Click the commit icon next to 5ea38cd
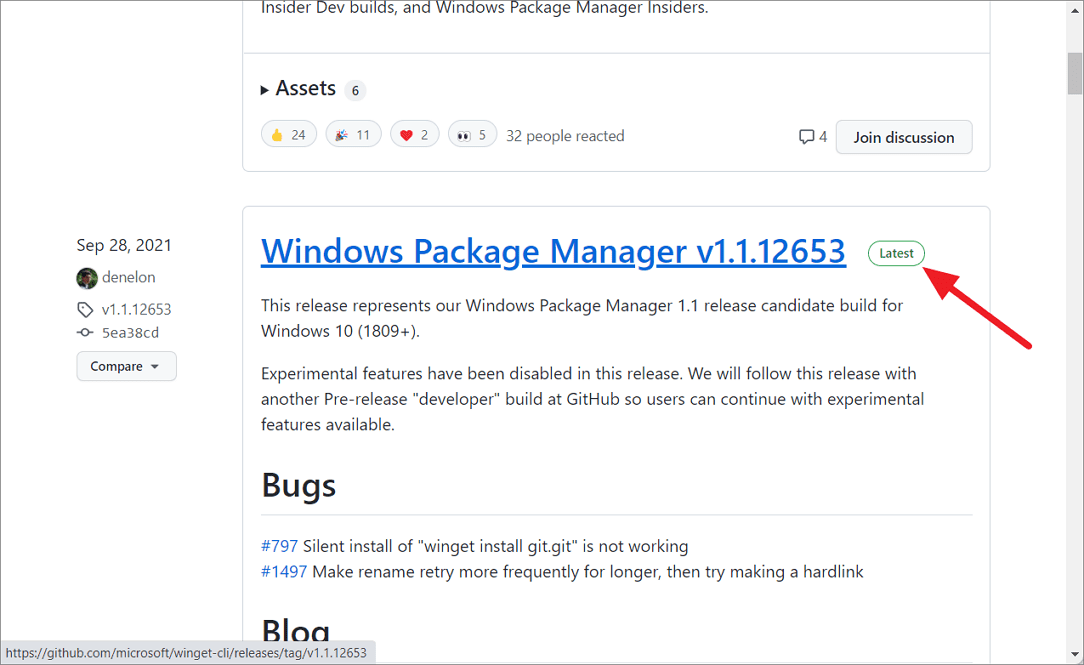This screenshot has height=665, width=1084. [x=85, y=332]
